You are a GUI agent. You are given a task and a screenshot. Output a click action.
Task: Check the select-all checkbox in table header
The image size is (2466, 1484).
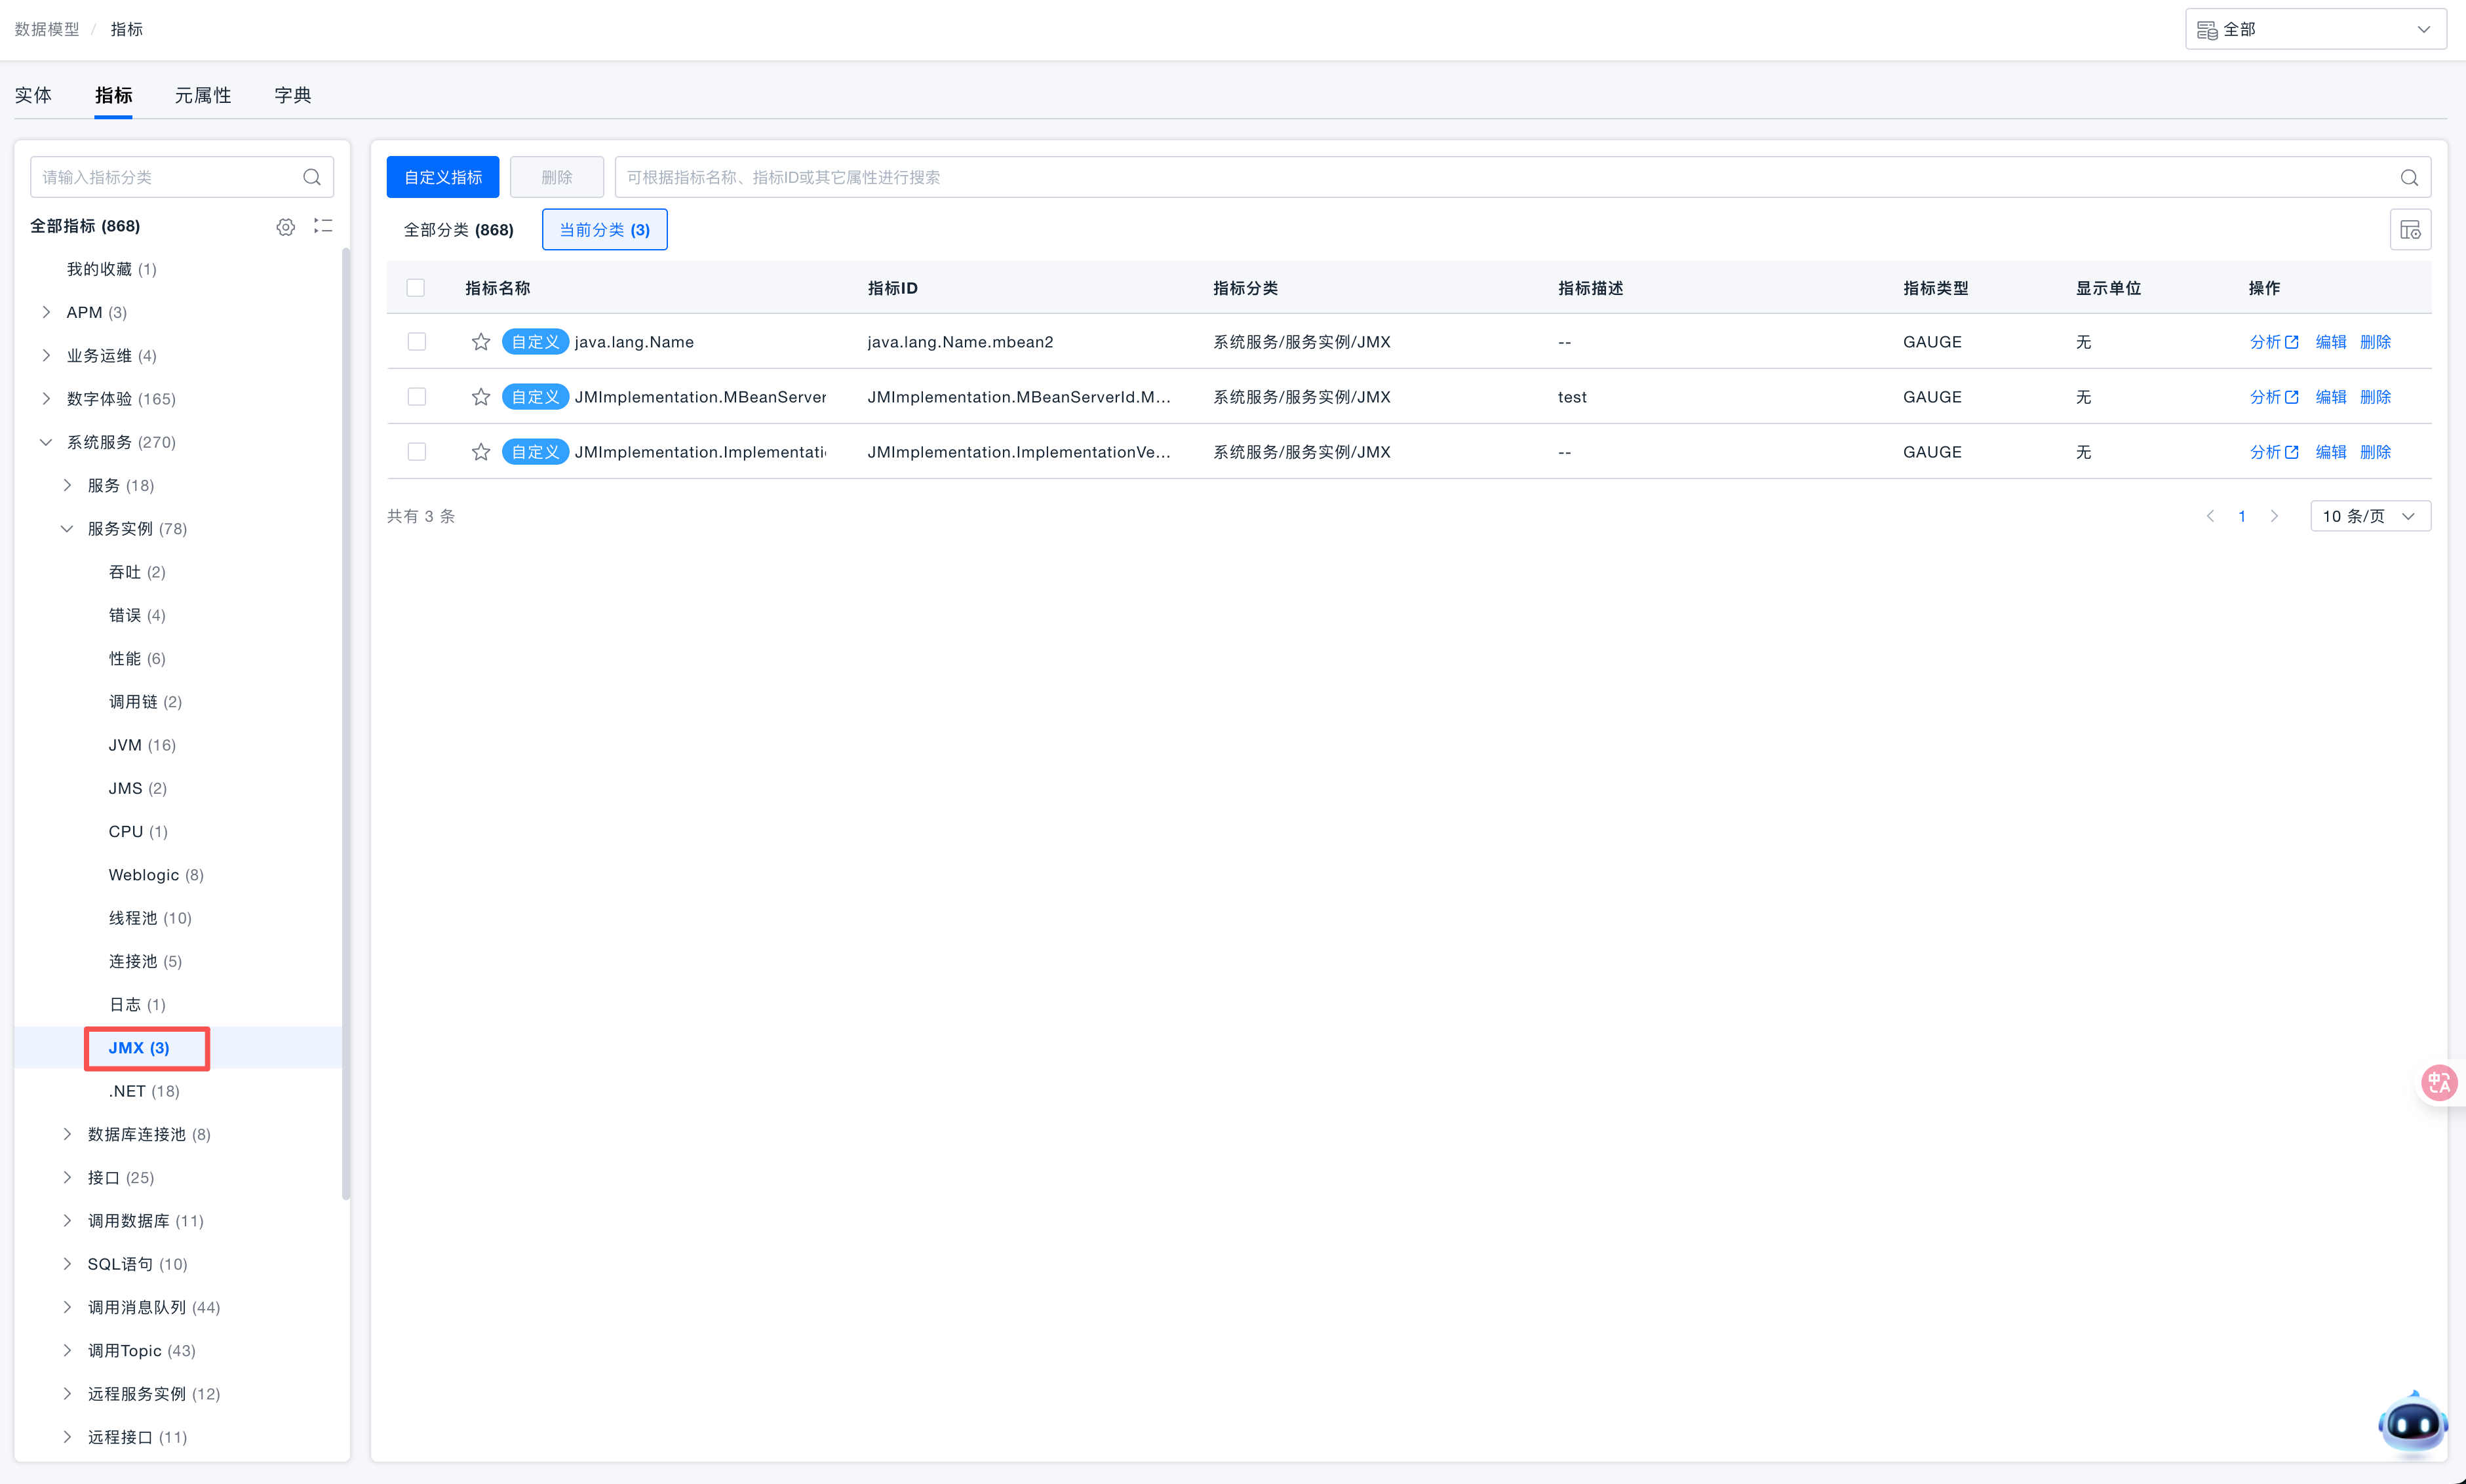click(416, 288)
